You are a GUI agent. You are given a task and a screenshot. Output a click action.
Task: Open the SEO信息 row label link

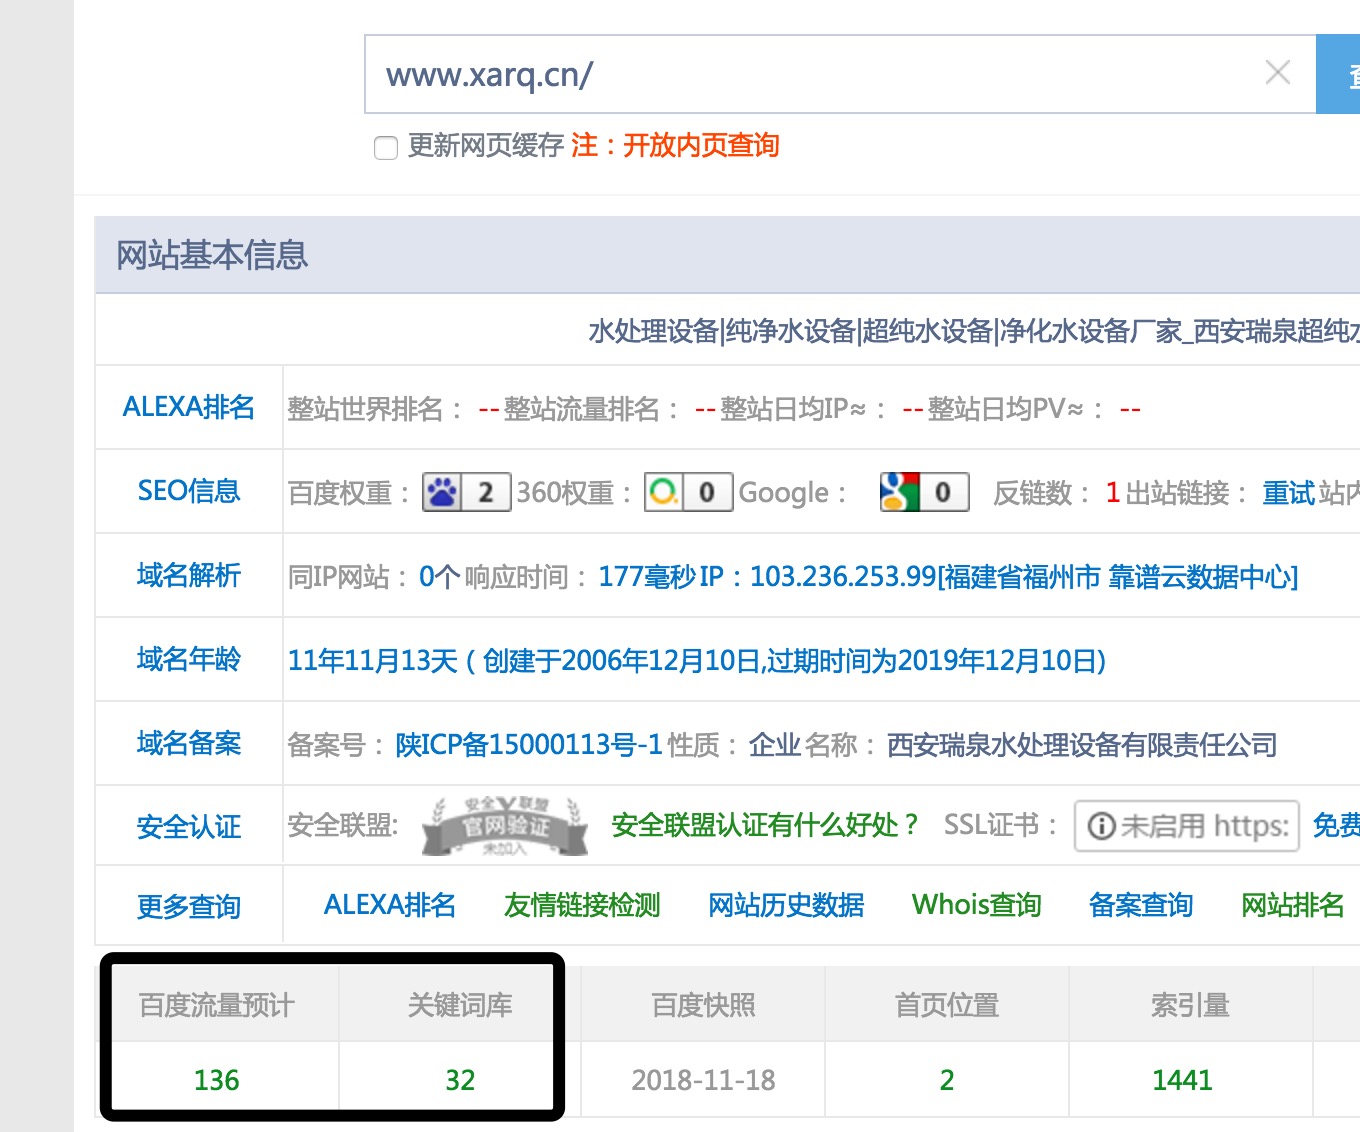[x=189, y=491]
